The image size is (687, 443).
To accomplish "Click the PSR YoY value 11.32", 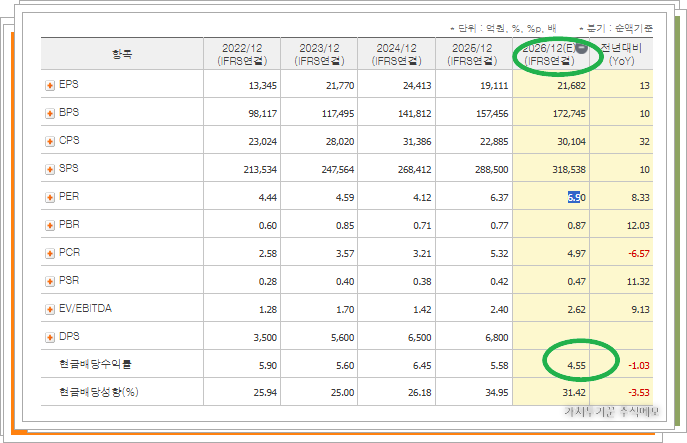I will click(638, 281).
